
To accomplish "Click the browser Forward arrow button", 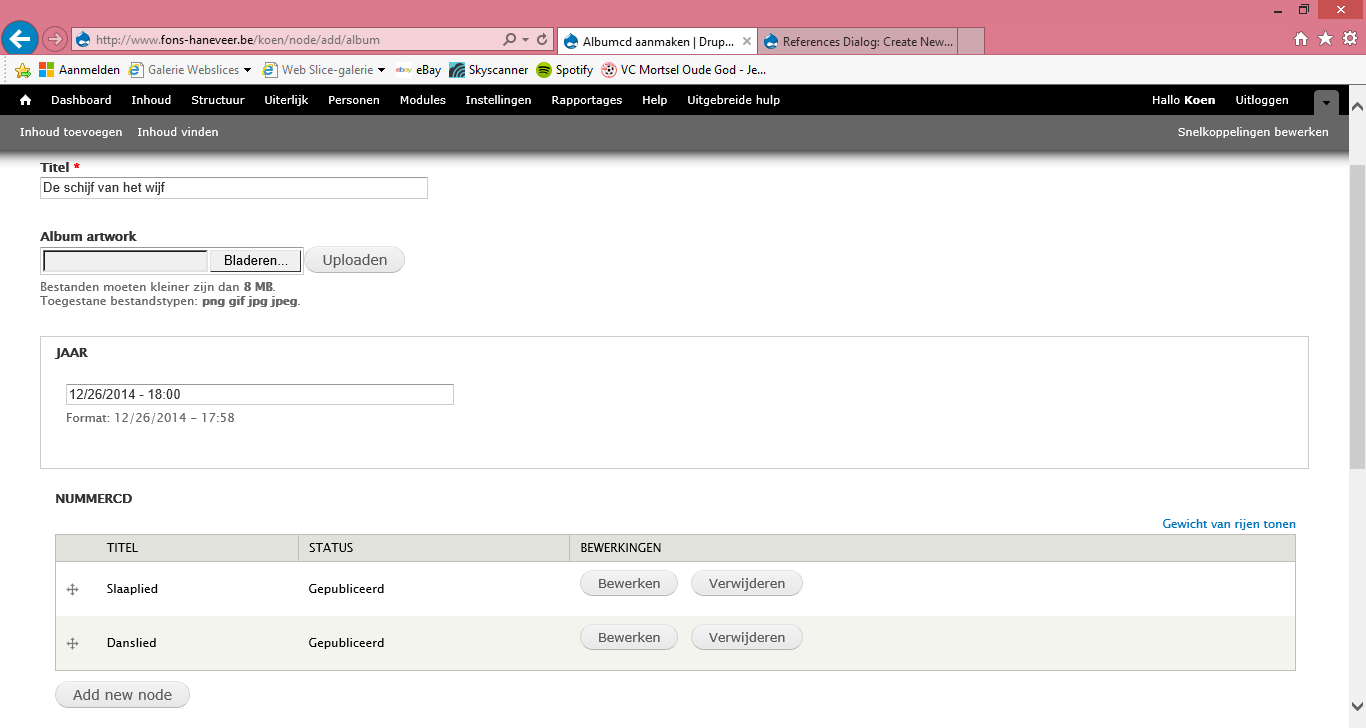I will pyautogui.click(x=55, y=40).
